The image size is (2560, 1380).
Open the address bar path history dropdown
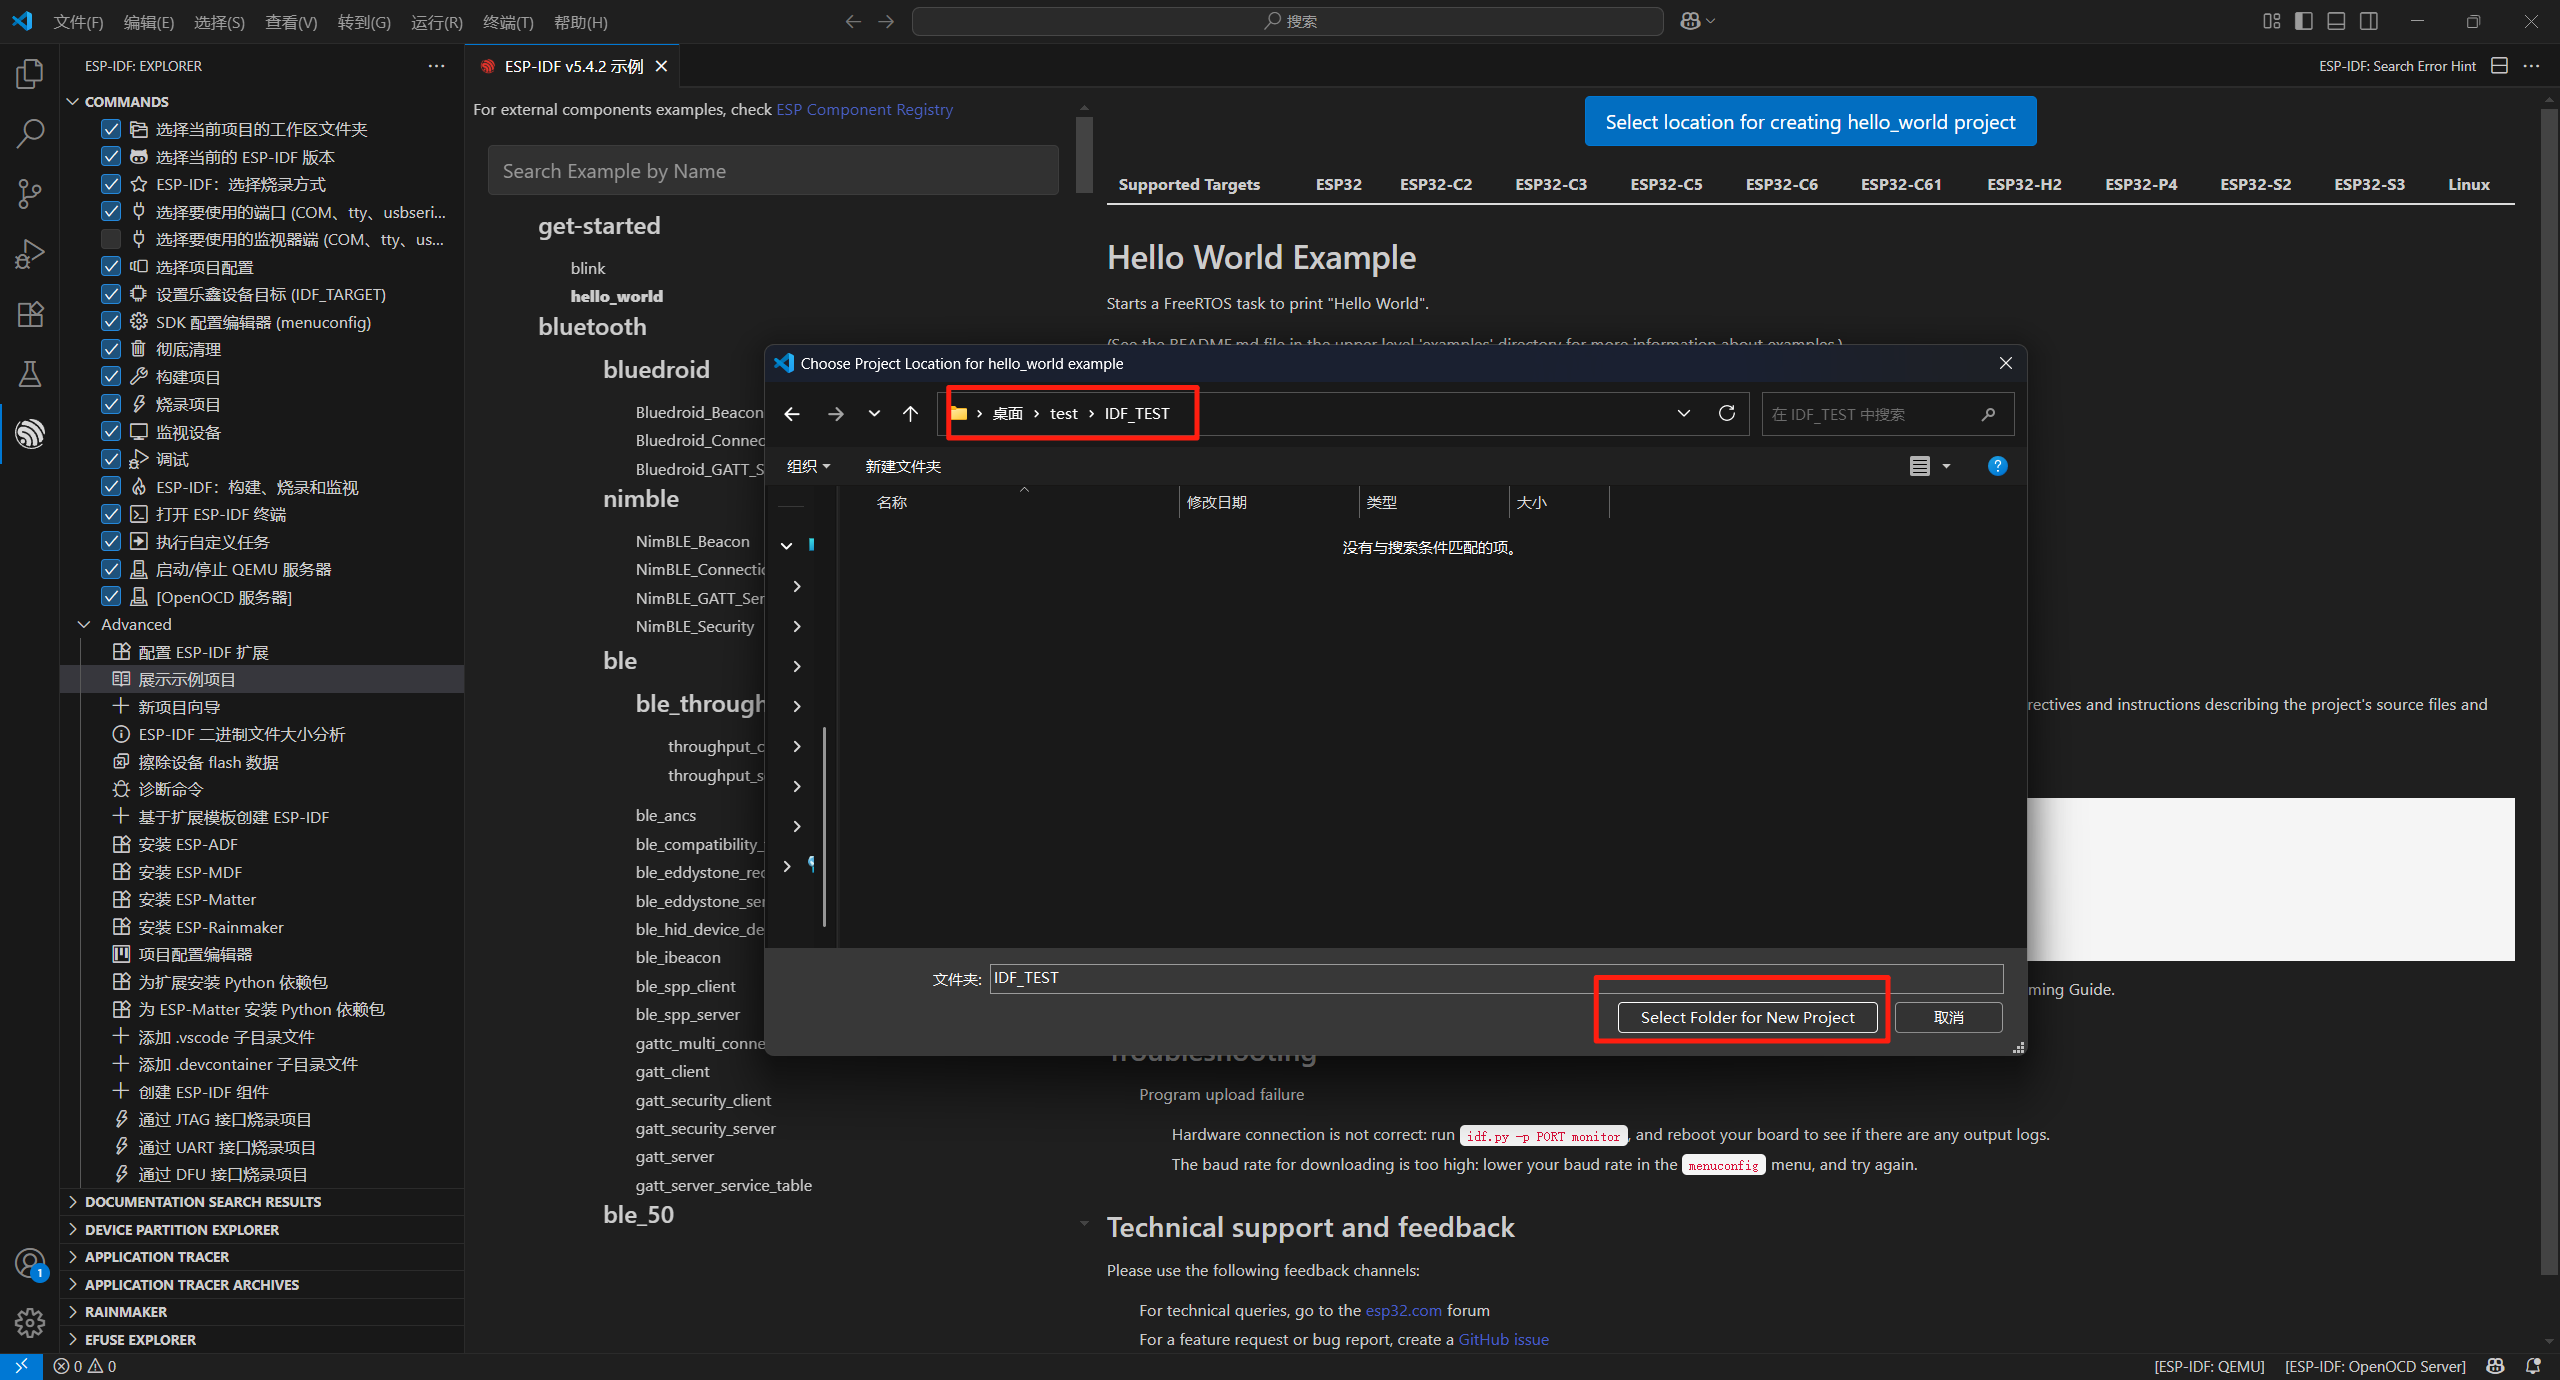(x=1684, y=414)
